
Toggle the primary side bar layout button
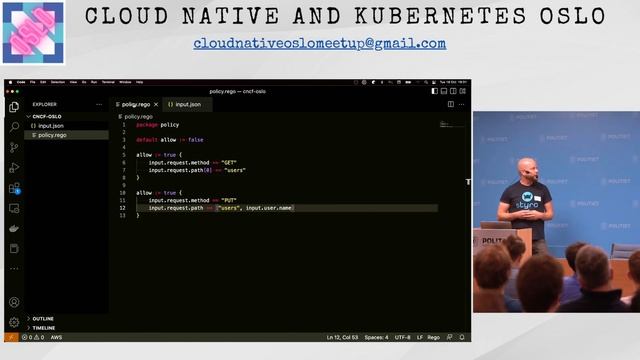(435, 91)
